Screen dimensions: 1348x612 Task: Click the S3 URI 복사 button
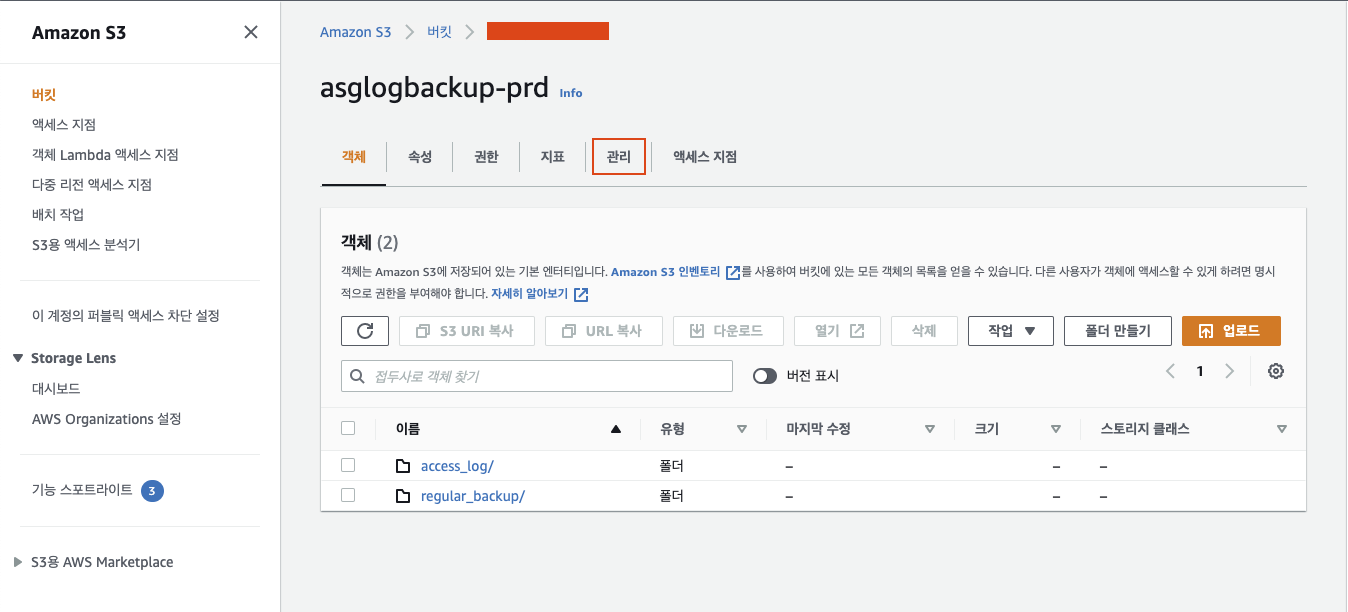tap(467, 331)
